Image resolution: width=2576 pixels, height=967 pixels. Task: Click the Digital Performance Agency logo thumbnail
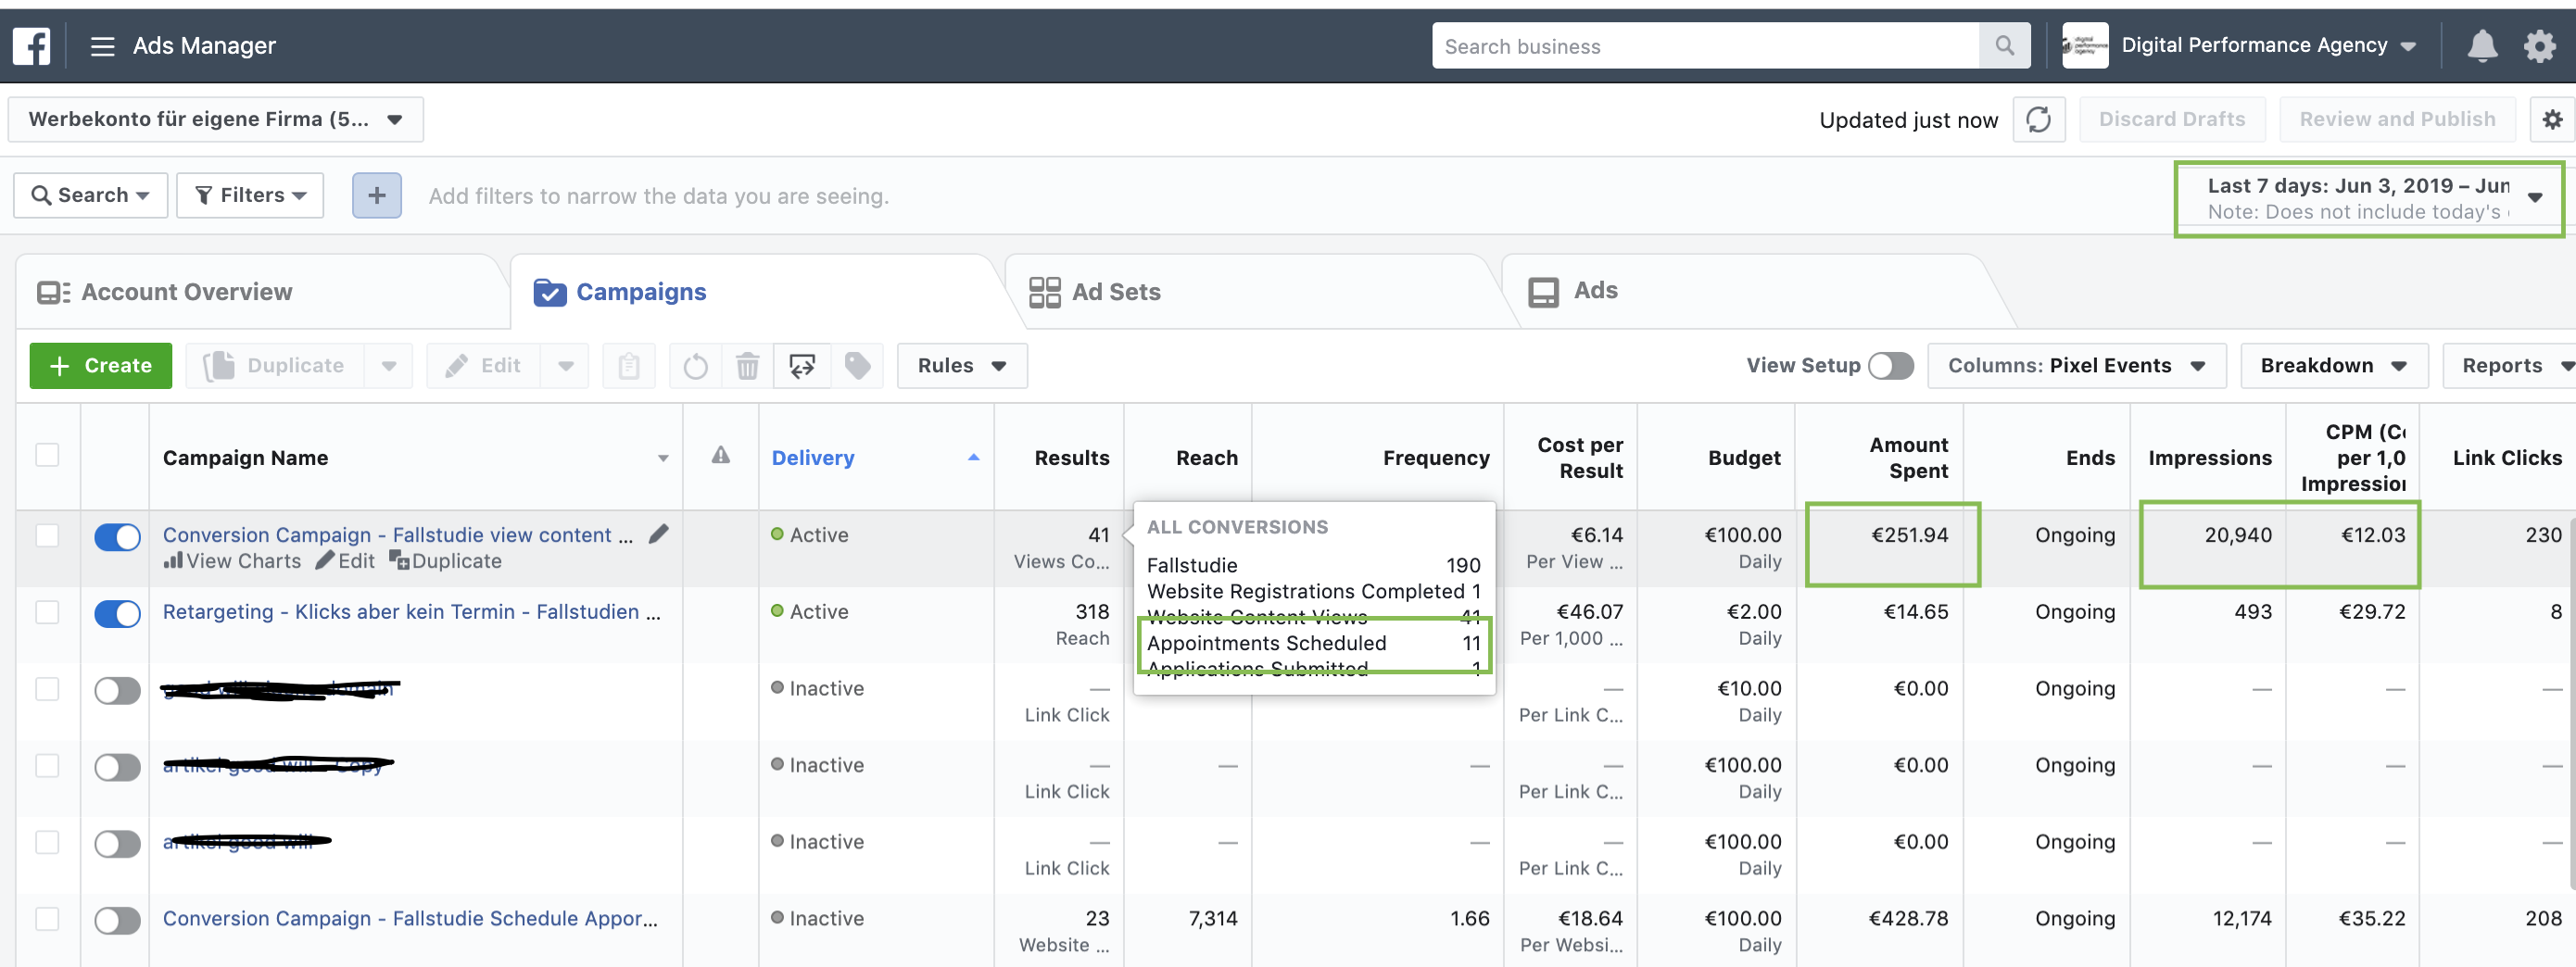coord(2084,46)
